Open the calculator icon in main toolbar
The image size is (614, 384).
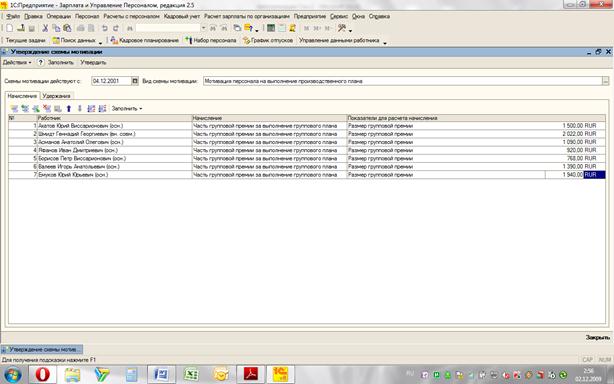point(271,28)
